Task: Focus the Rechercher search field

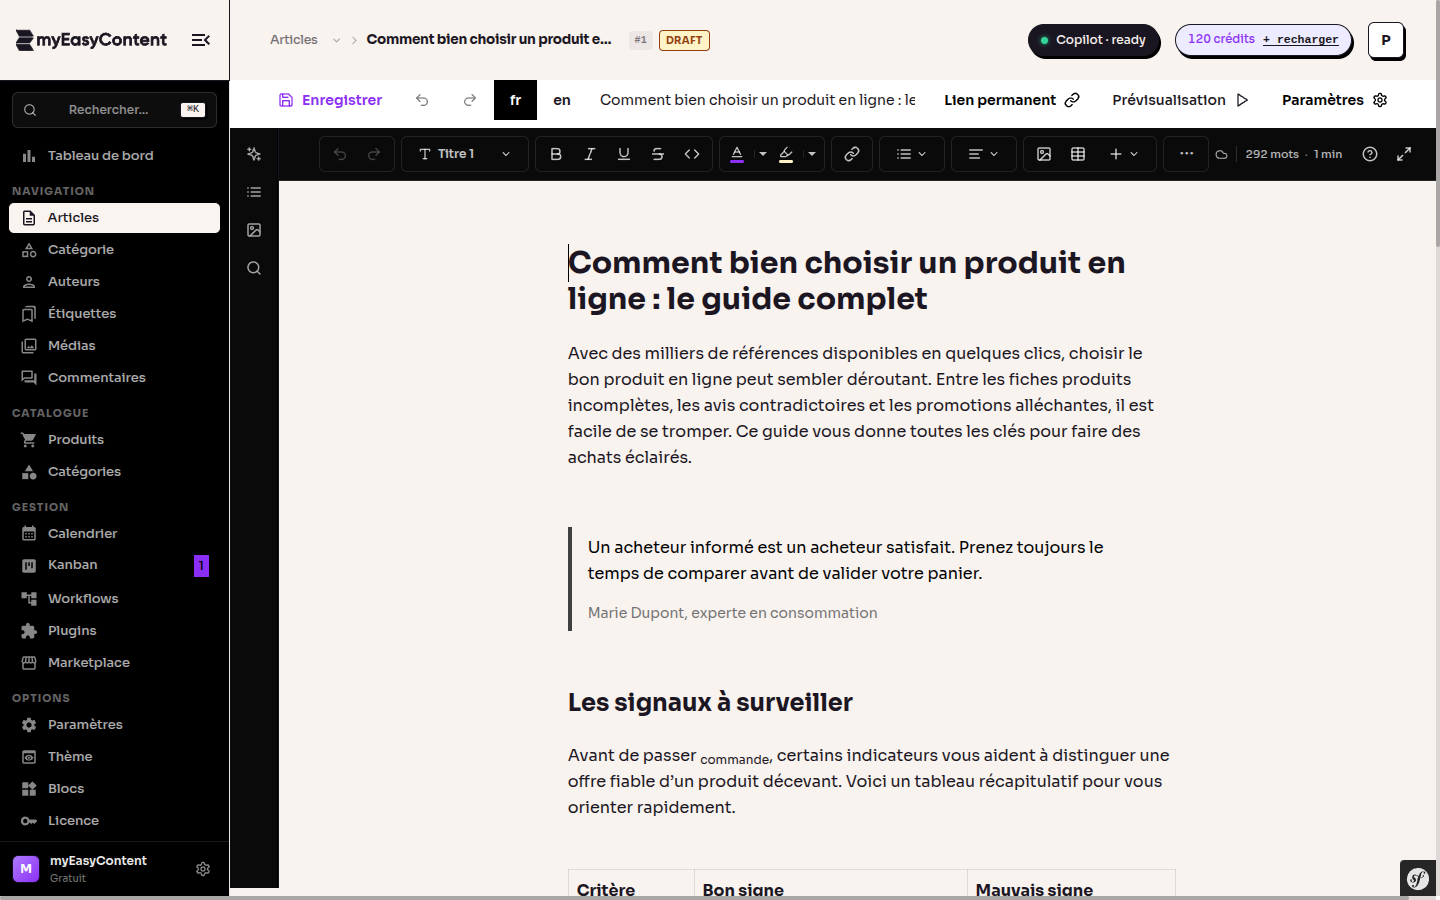Action: point(114,110)
